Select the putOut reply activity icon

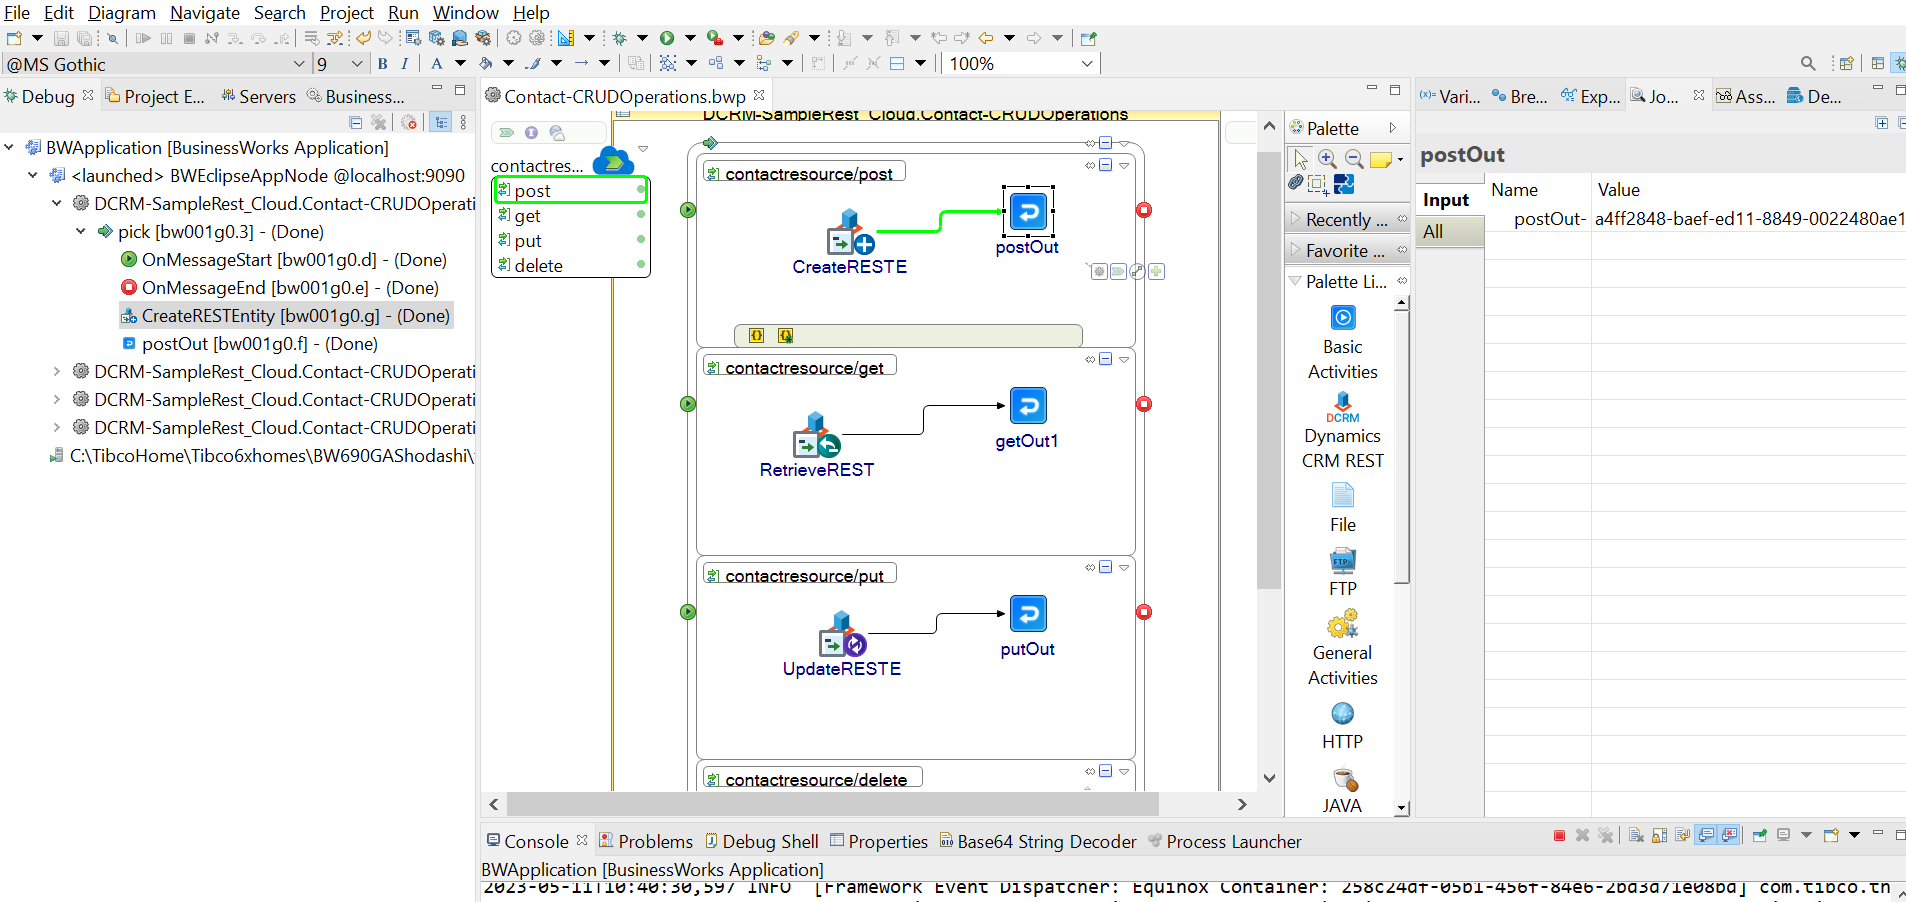pyautogui.click(x=1028, y=614)
